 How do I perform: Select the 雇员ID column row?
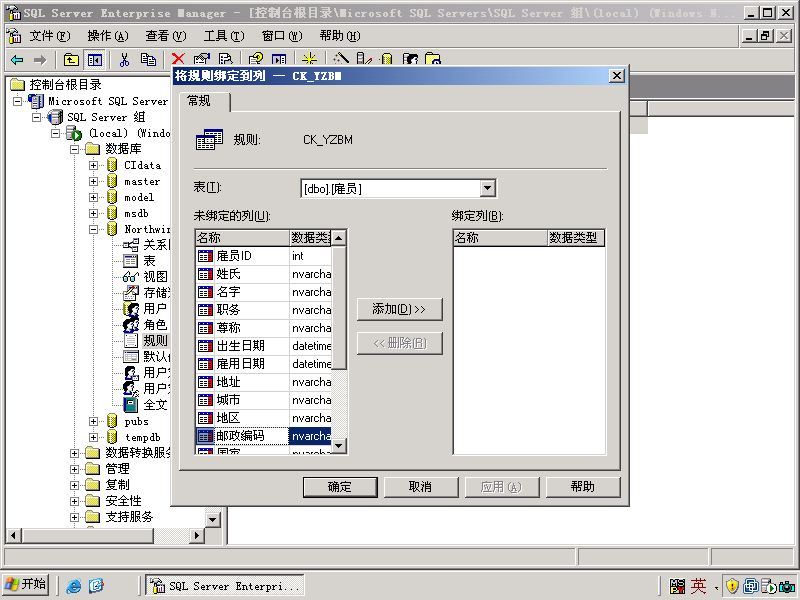tap(264, 256)
